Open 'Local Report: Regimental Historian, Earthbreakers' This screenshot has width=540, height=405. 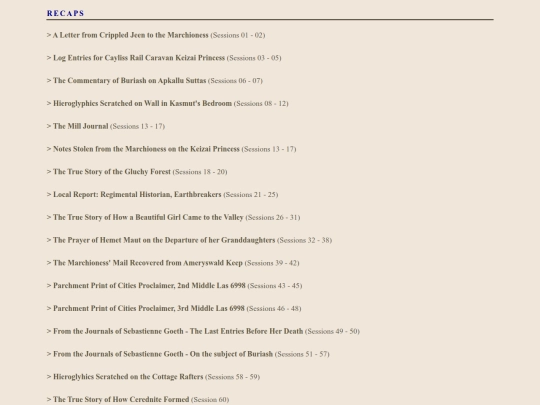coord(137,194)
